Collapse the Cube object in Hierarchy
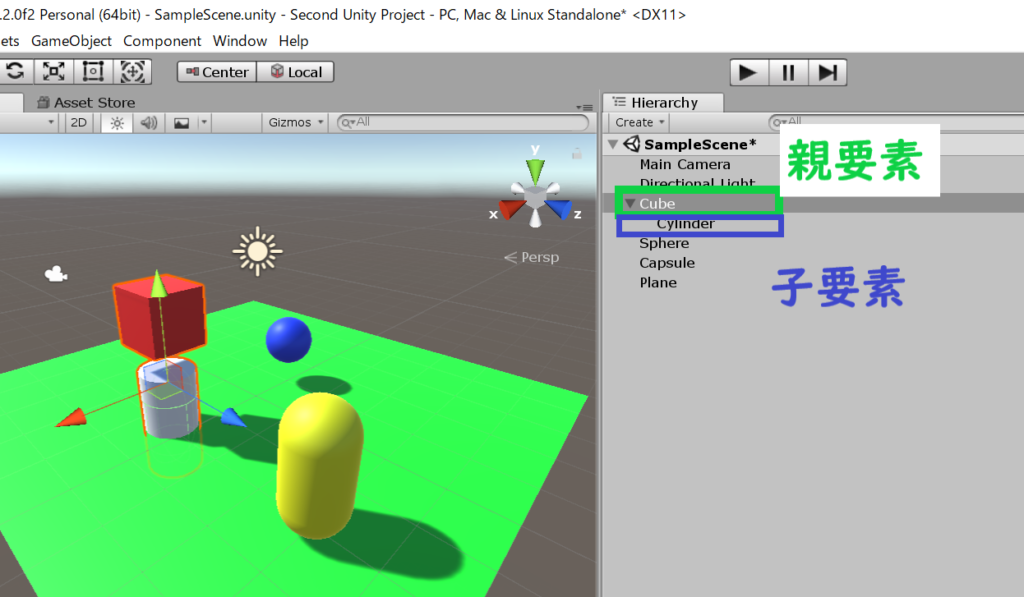 (x=630, y=204)
